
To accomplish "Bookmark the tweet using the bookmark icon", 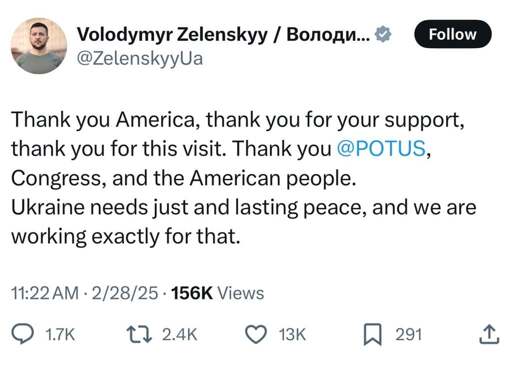I will (372, 334).
